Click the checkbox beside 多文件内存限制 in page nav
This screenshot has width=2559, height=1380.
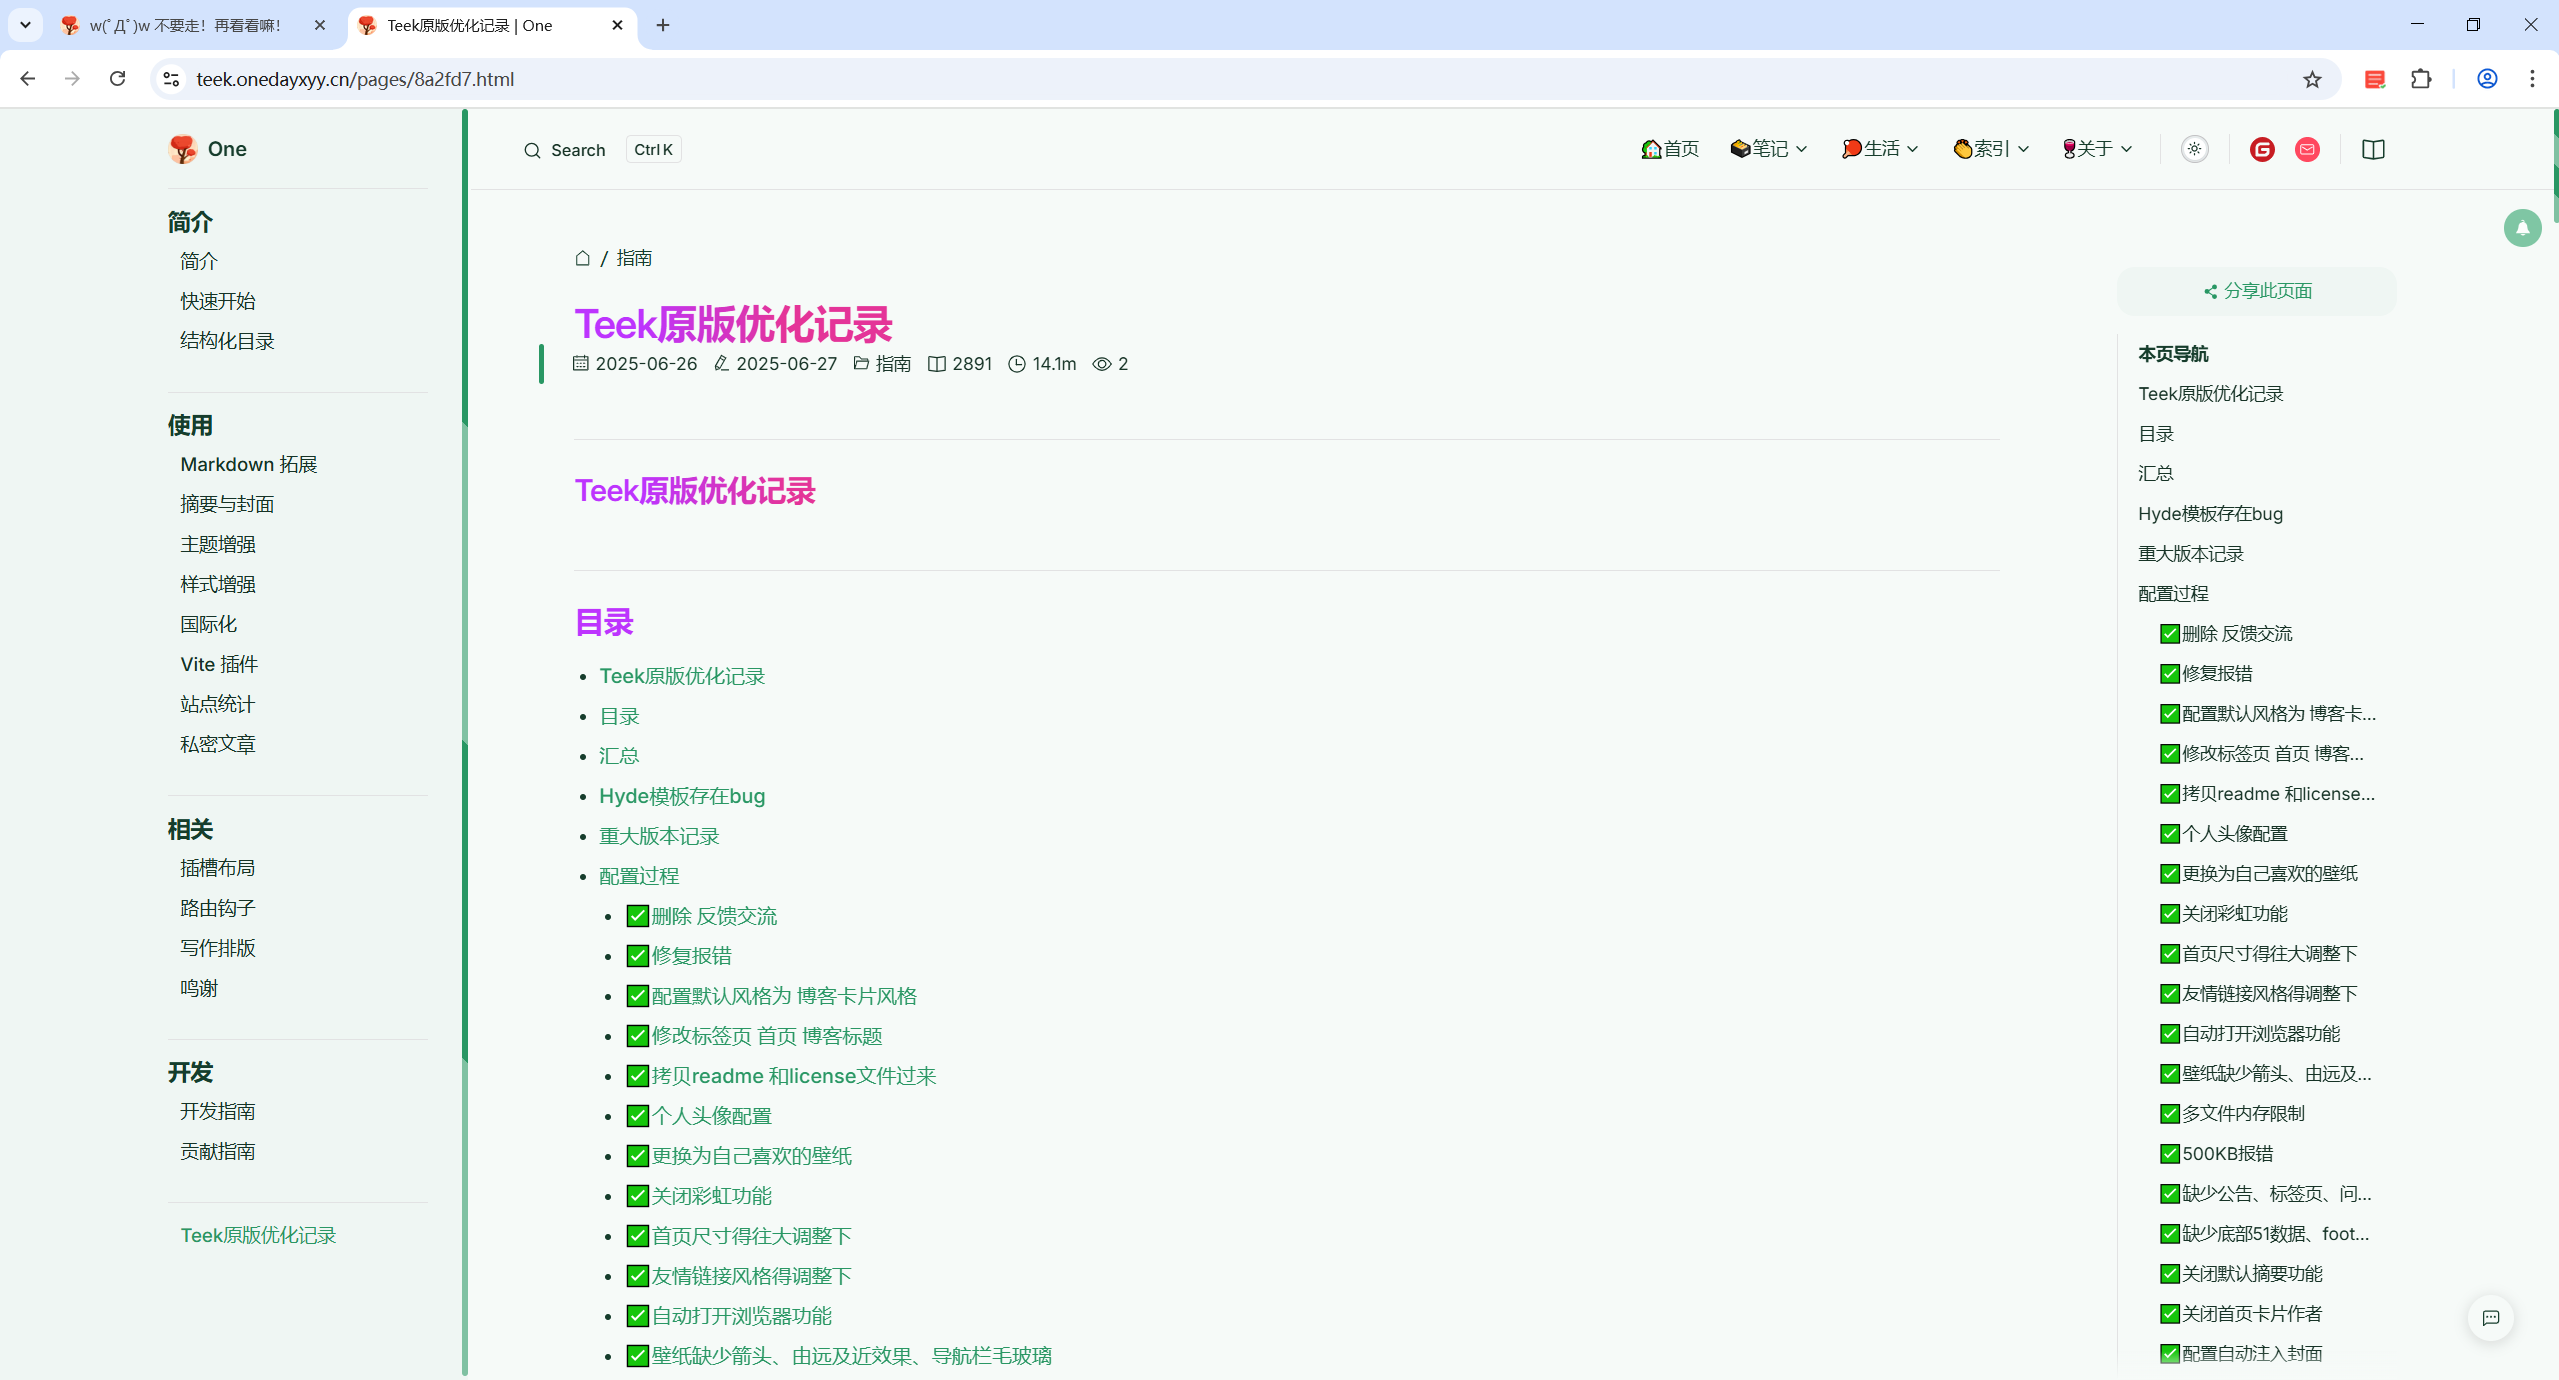click(2169, 1114)
